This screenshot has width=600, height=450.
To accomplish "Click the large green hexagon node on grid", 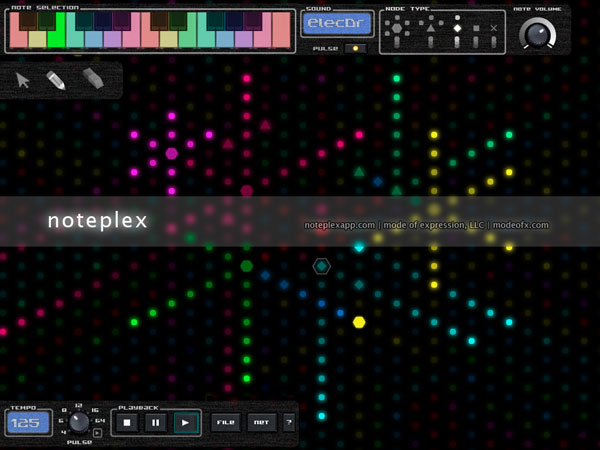I will tap(246, 266).
